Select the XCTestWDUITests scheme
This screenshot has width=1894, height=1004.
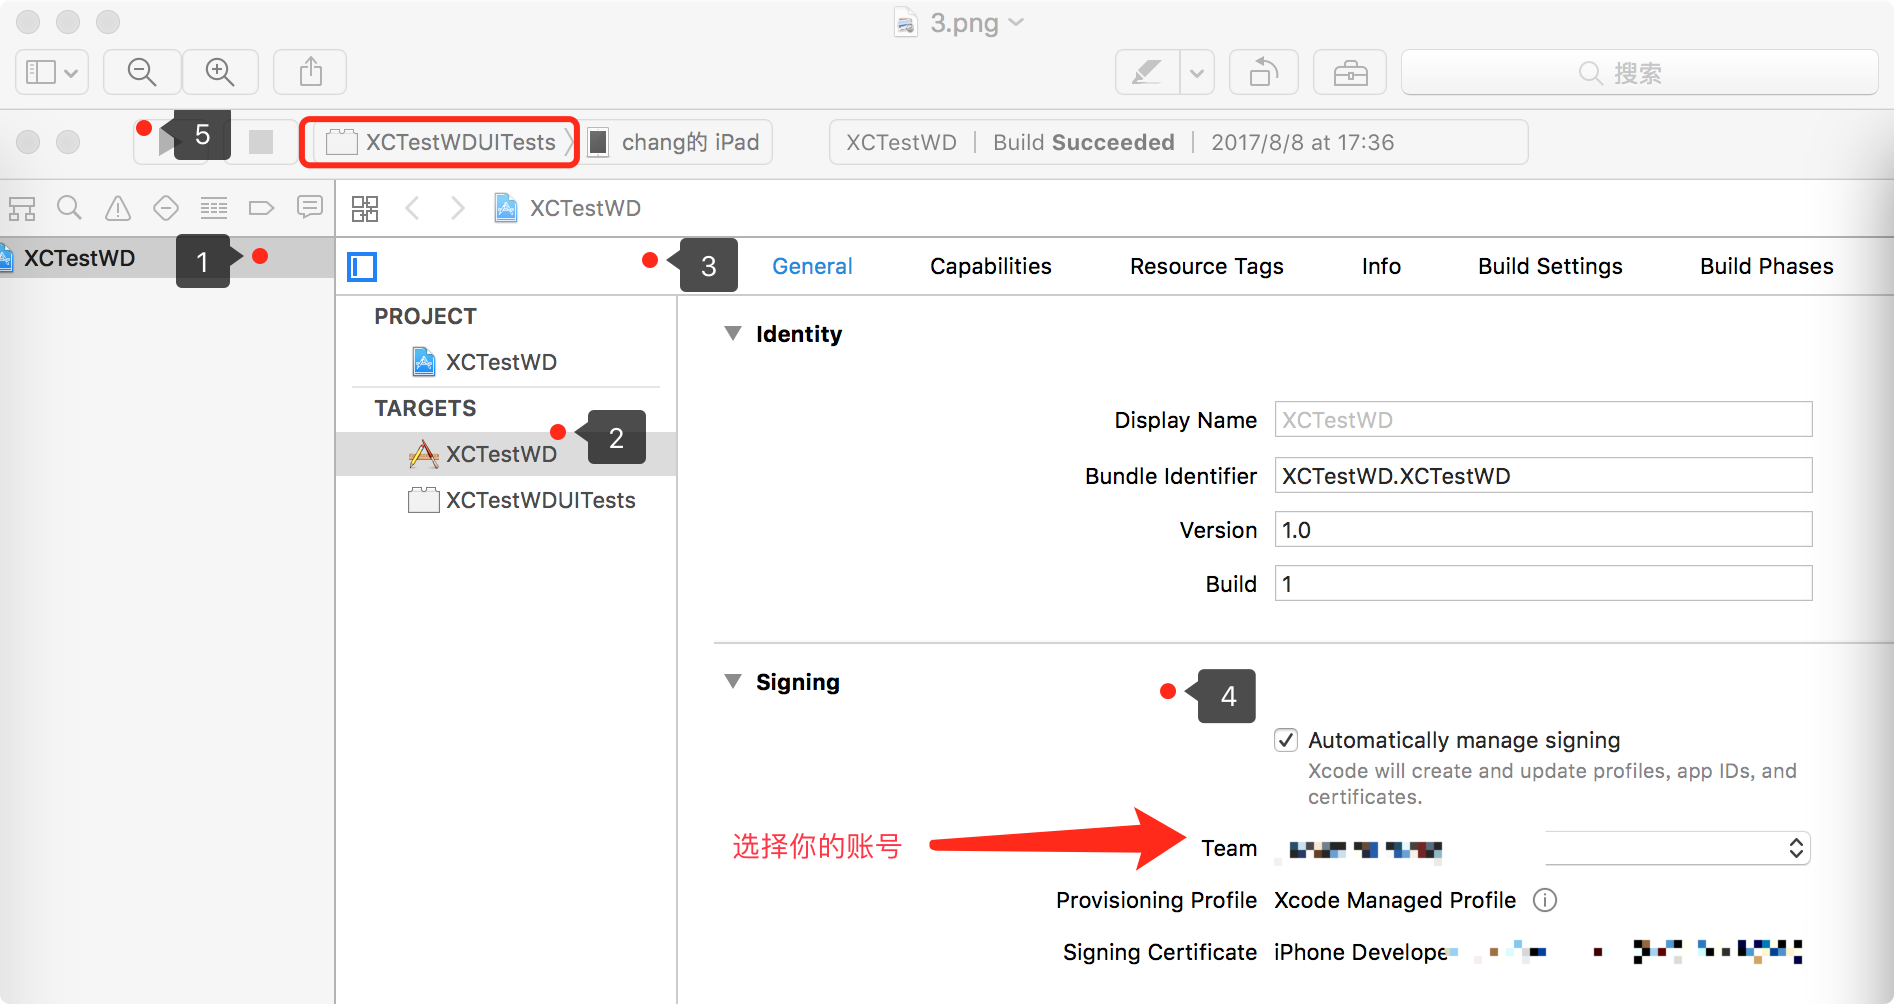pyautogui.click(x=441, y=142)
